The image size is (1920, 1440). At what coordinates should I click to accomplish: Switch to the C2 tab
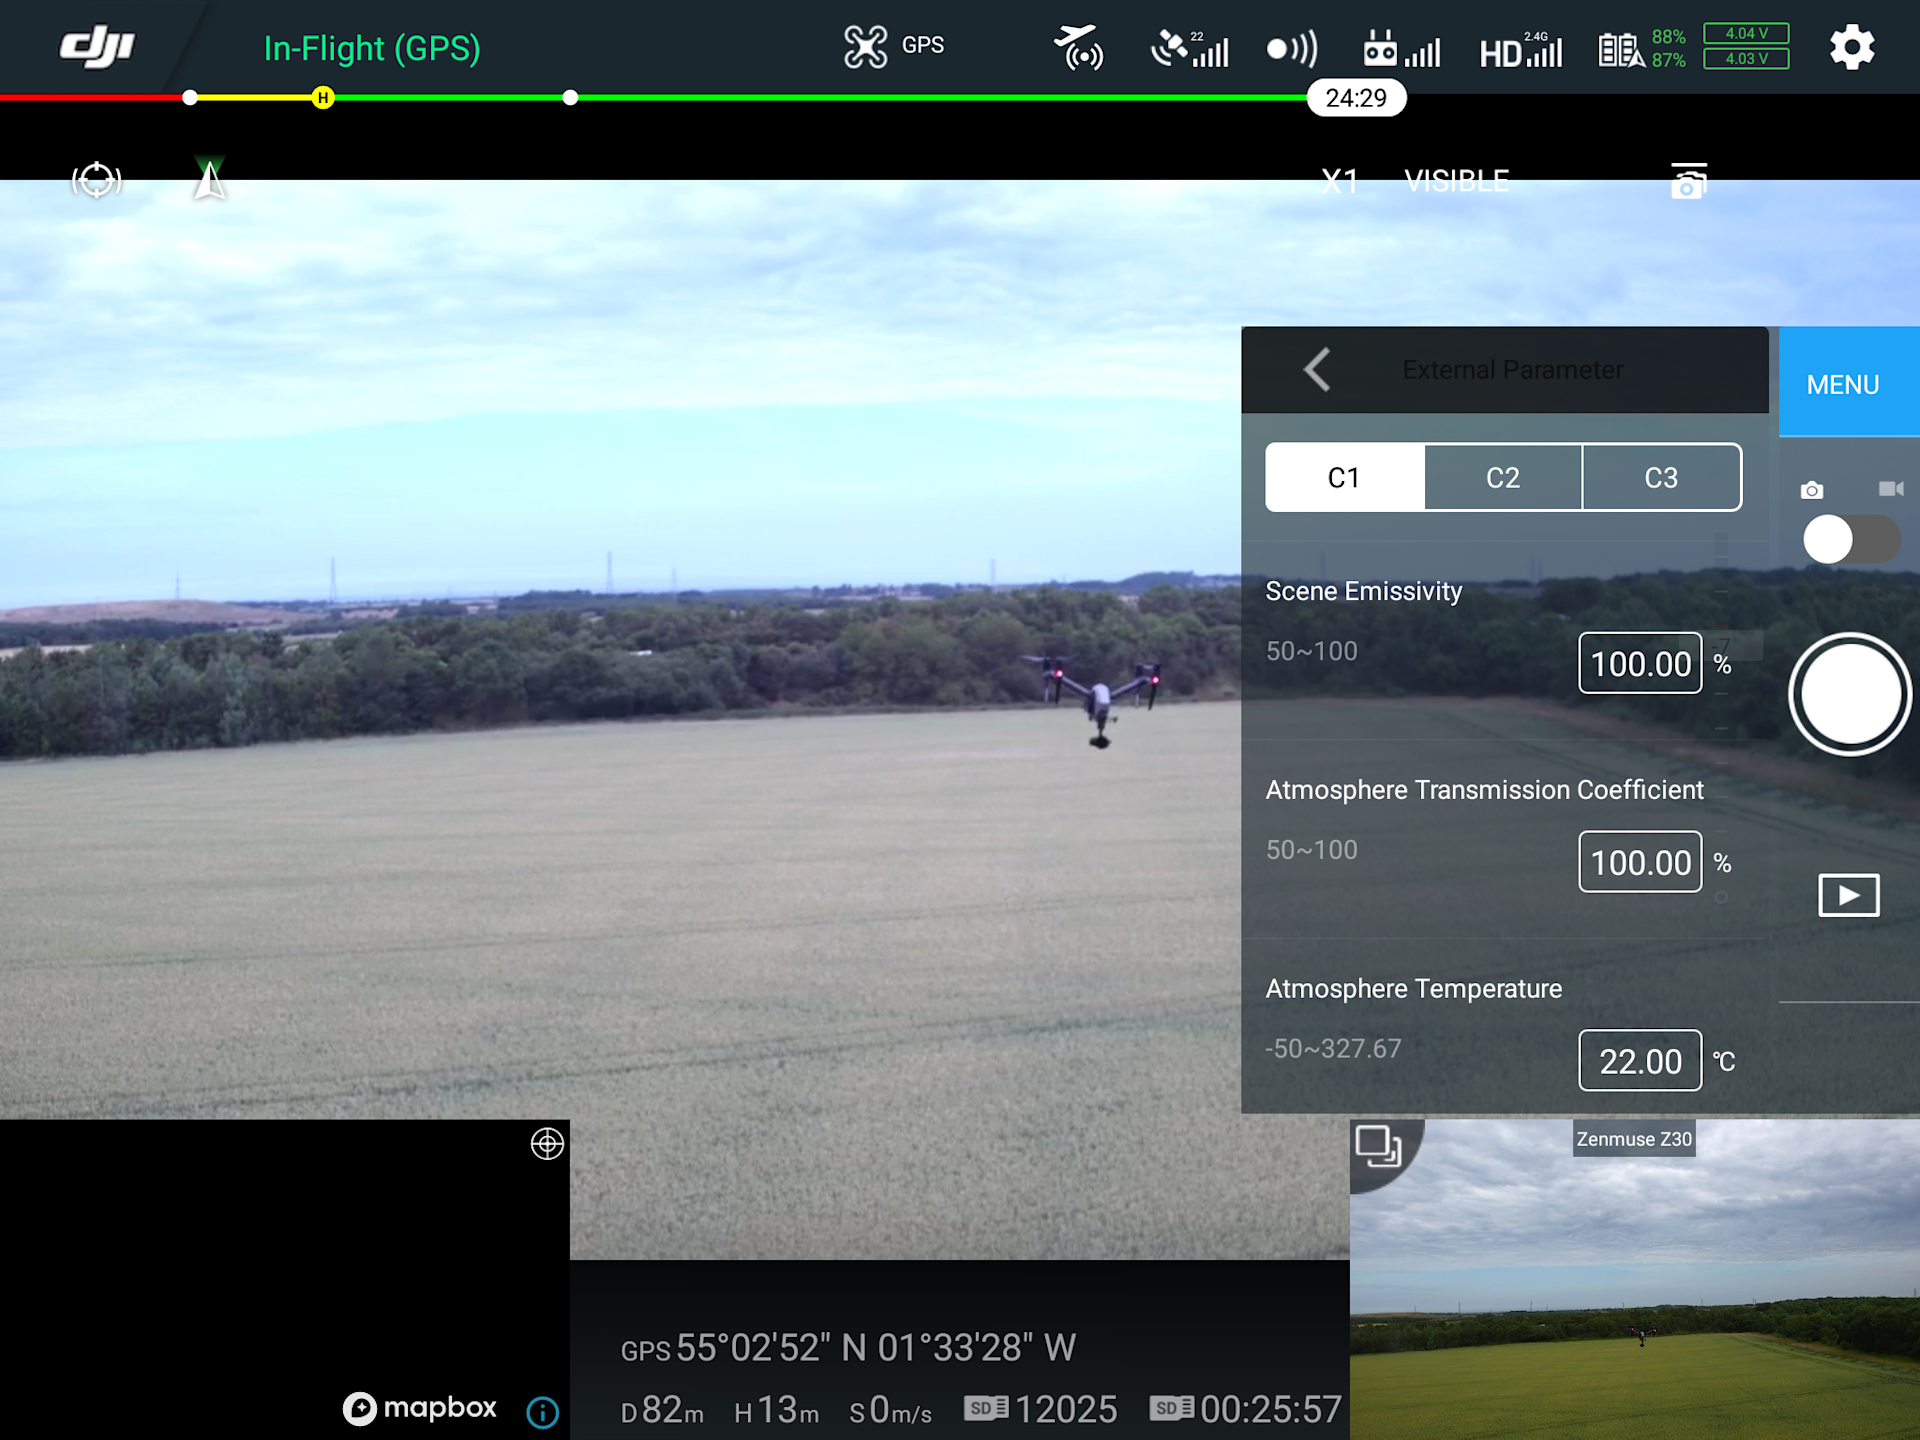click(1502, 478)
